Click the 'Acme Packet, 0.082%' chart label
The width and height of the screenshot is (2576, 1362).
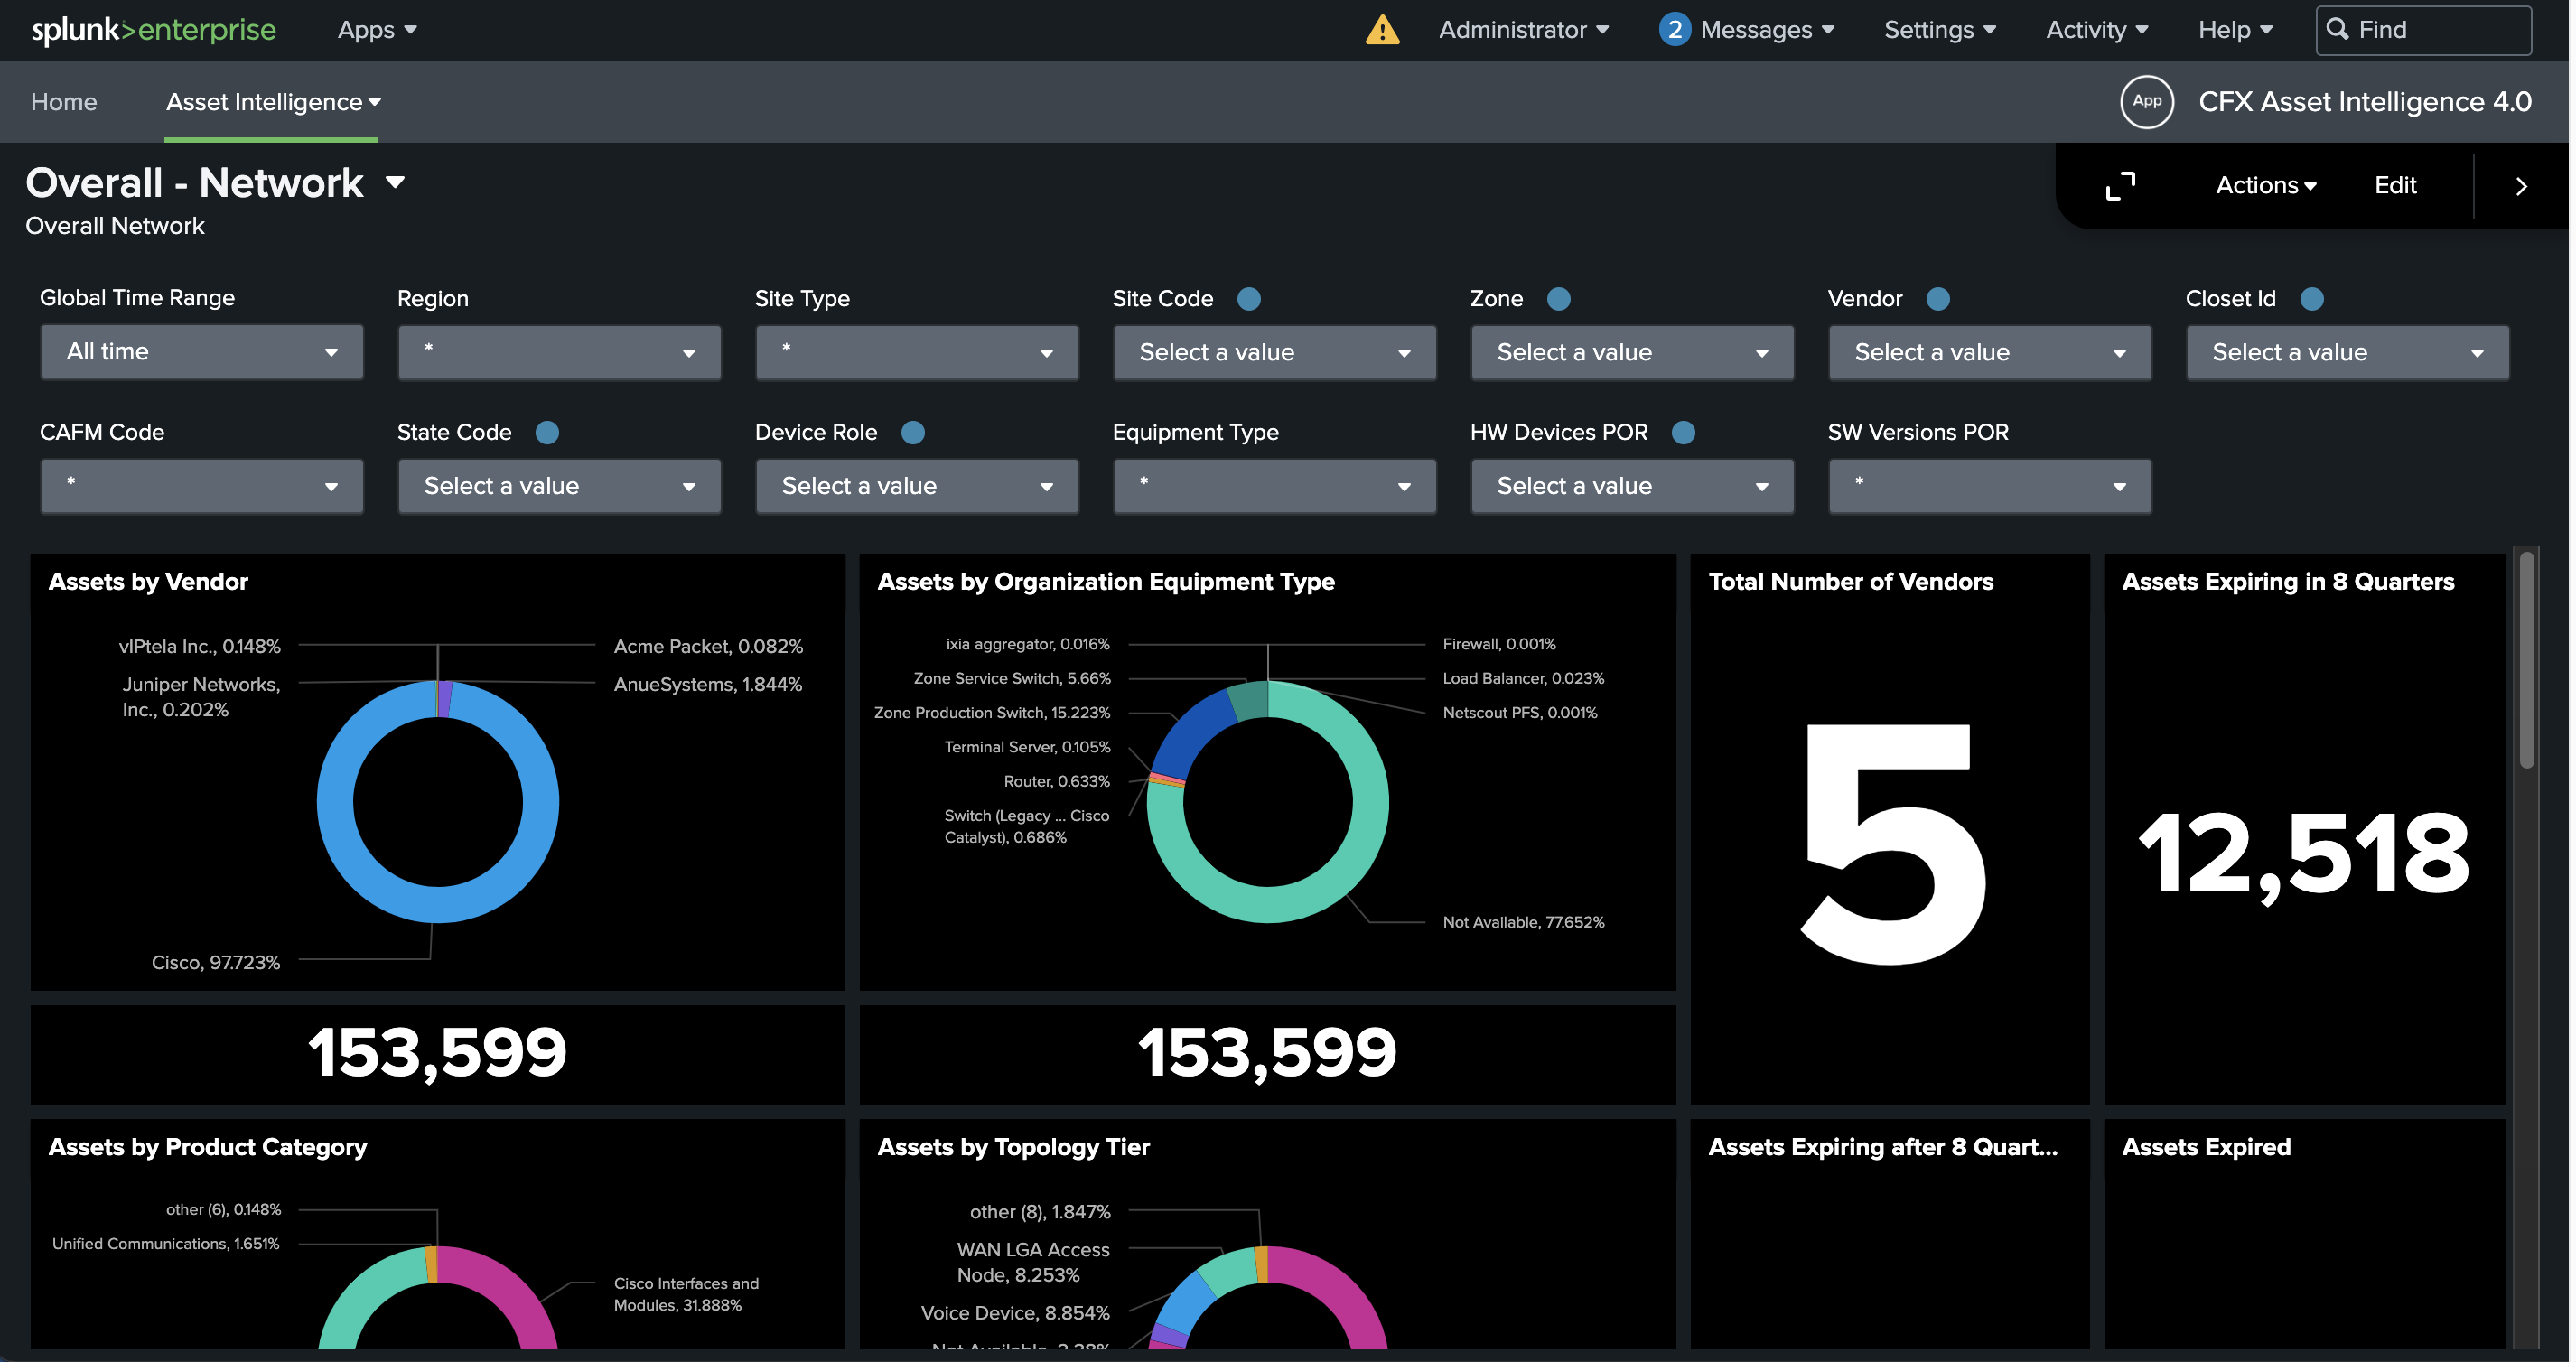708,646
